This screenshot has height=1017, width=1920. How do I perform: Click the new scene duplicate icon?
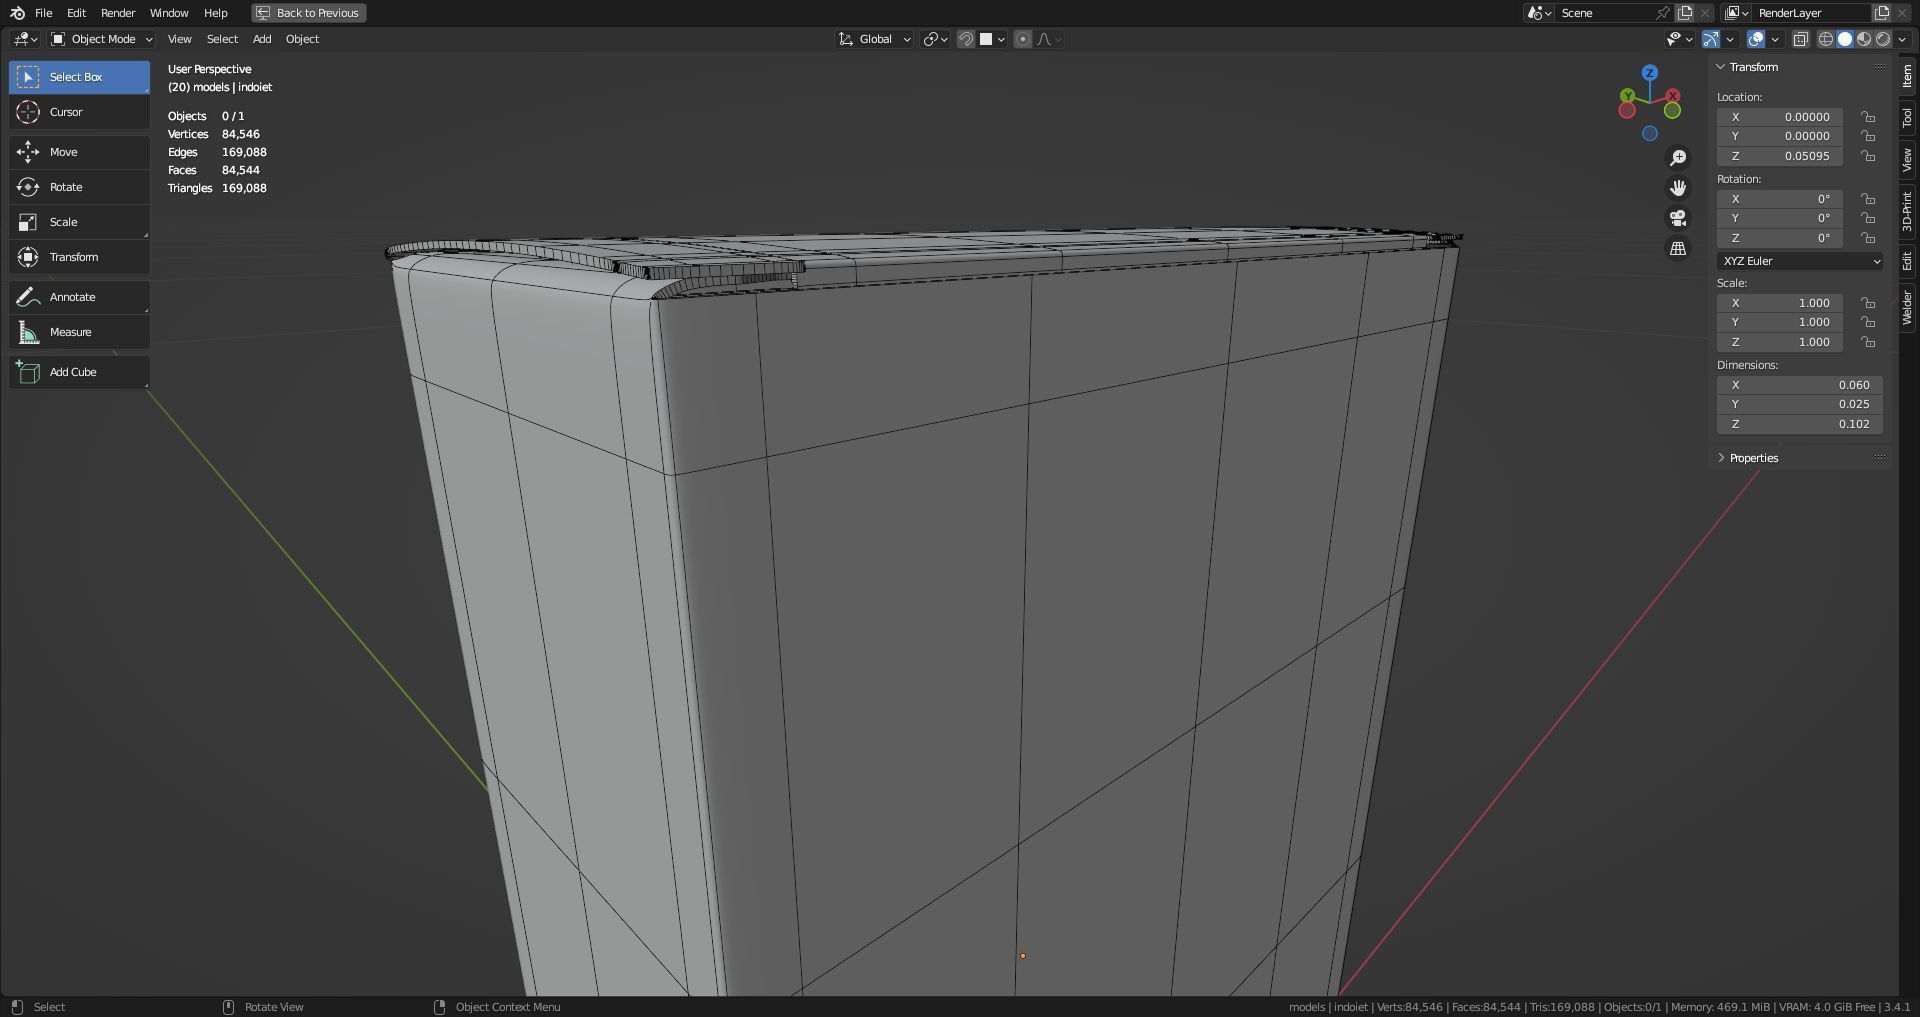click(1685, 13)
